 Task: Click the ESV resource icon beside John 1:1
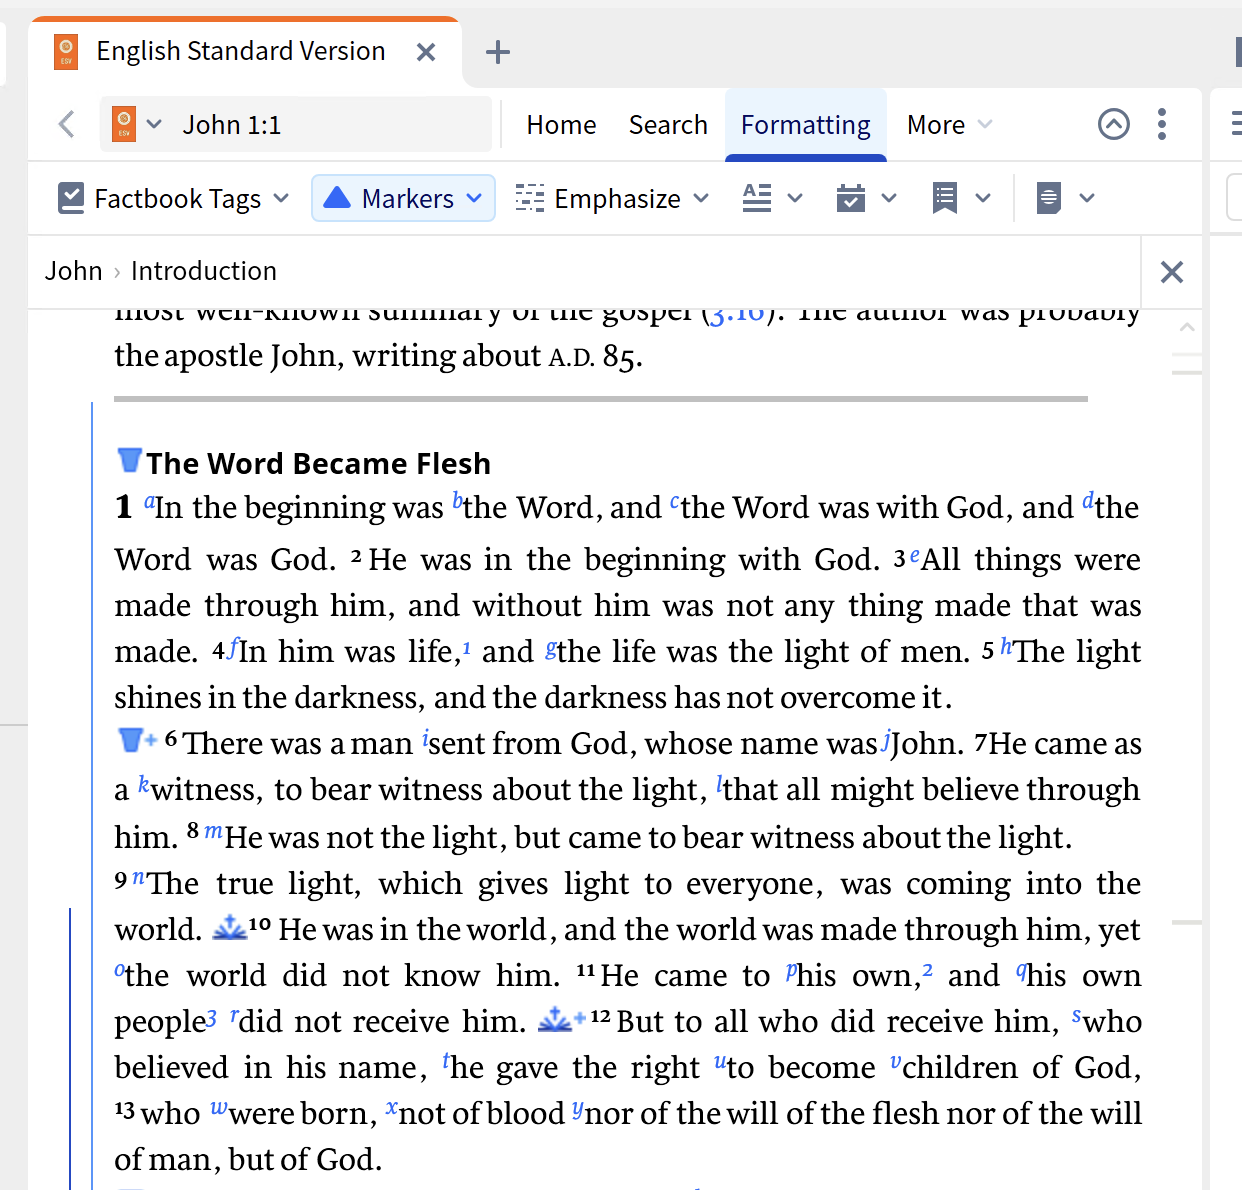pos(124,124)
